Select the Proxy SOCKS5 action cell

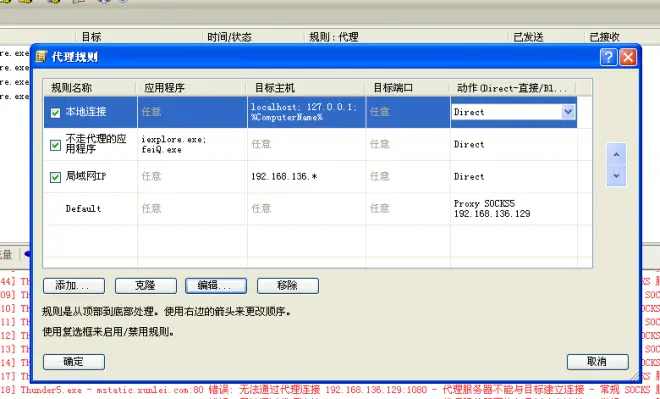pyautogui.click(x=514, y=208)
